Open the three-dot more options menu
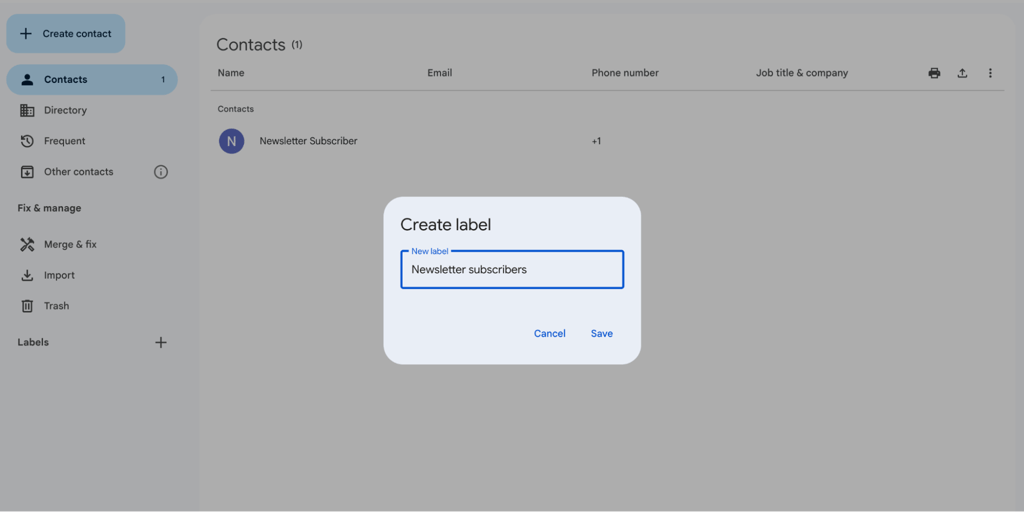This screenshot has height=512, width=1024. tap(990, 73)
